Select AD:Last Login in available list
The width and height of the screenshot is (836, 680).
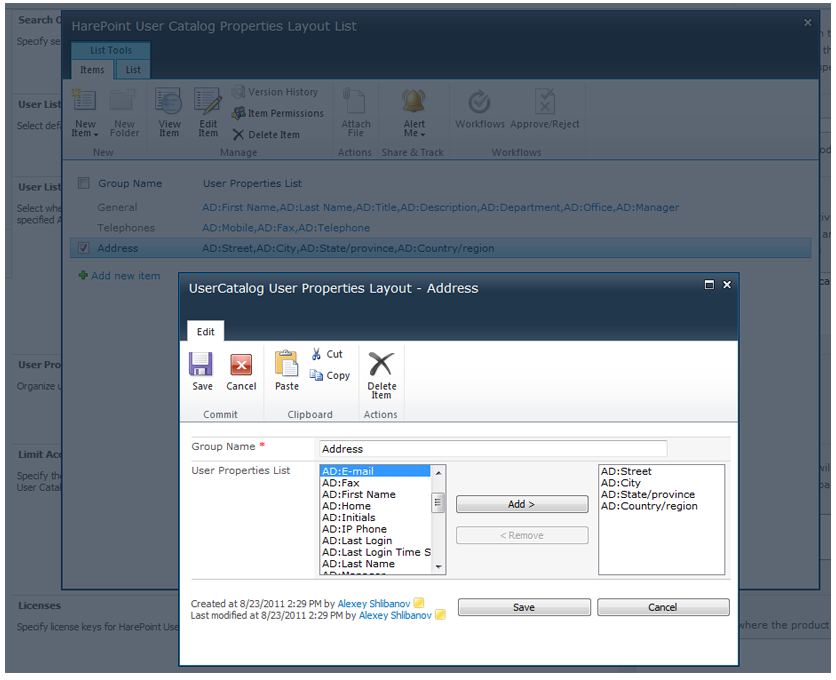[375, 540]
